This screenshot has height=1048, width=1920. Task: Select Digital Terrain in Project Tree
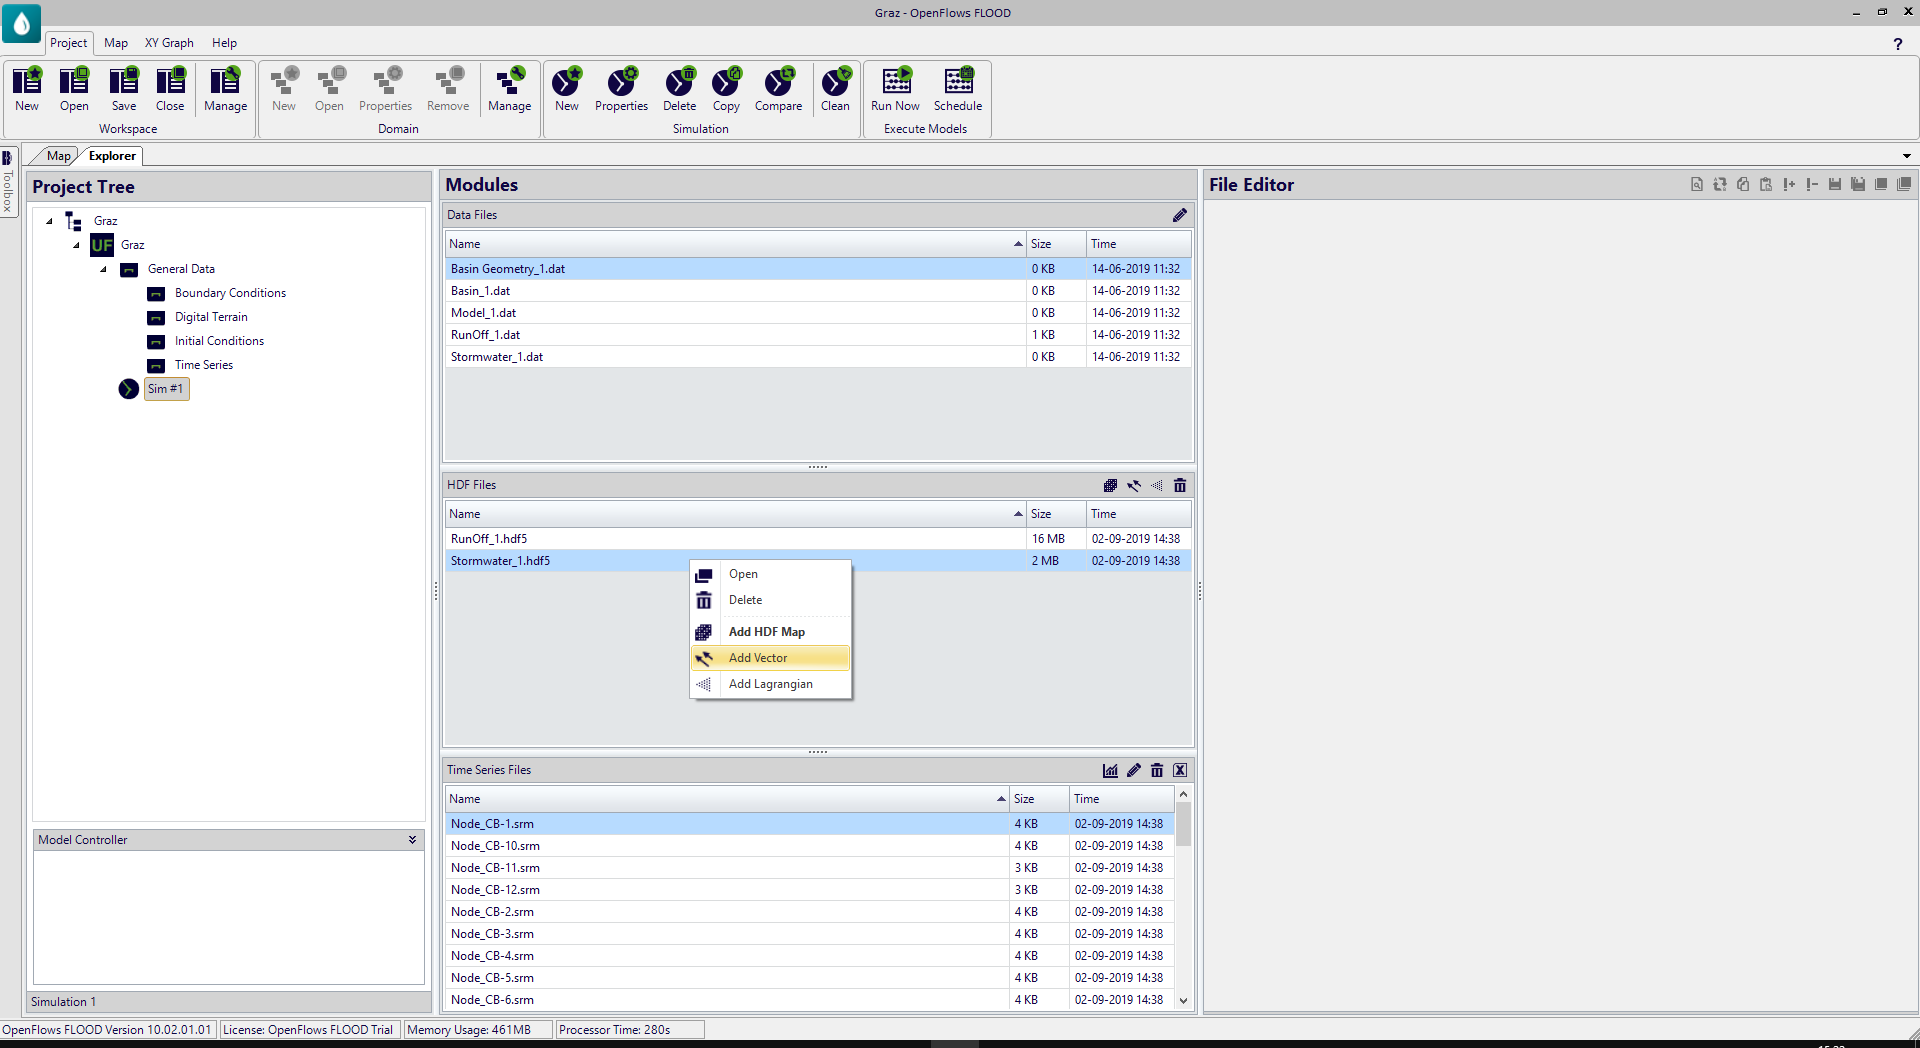[211, 317]
